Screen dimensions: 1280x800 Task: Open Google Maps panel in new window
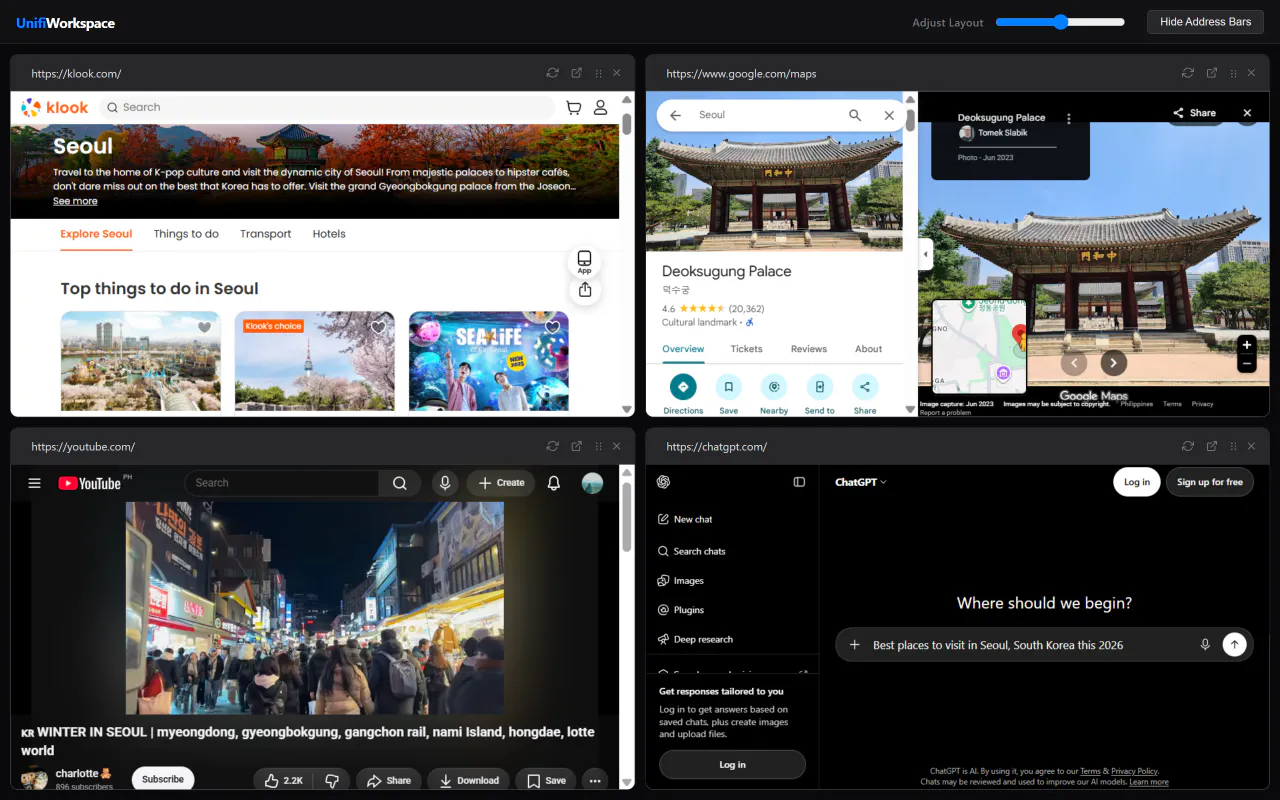(1212, 73)
